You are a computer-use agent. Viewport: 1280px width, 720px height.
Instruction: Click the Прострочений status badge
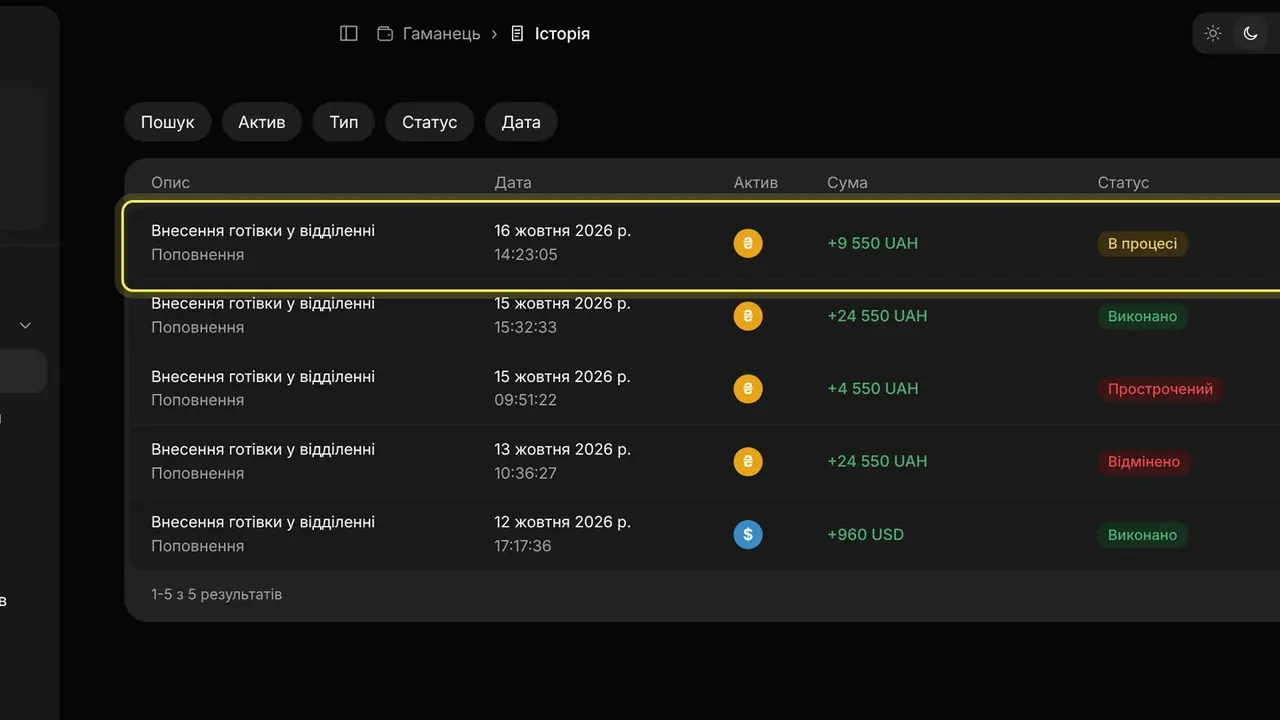click(1161, 389)
